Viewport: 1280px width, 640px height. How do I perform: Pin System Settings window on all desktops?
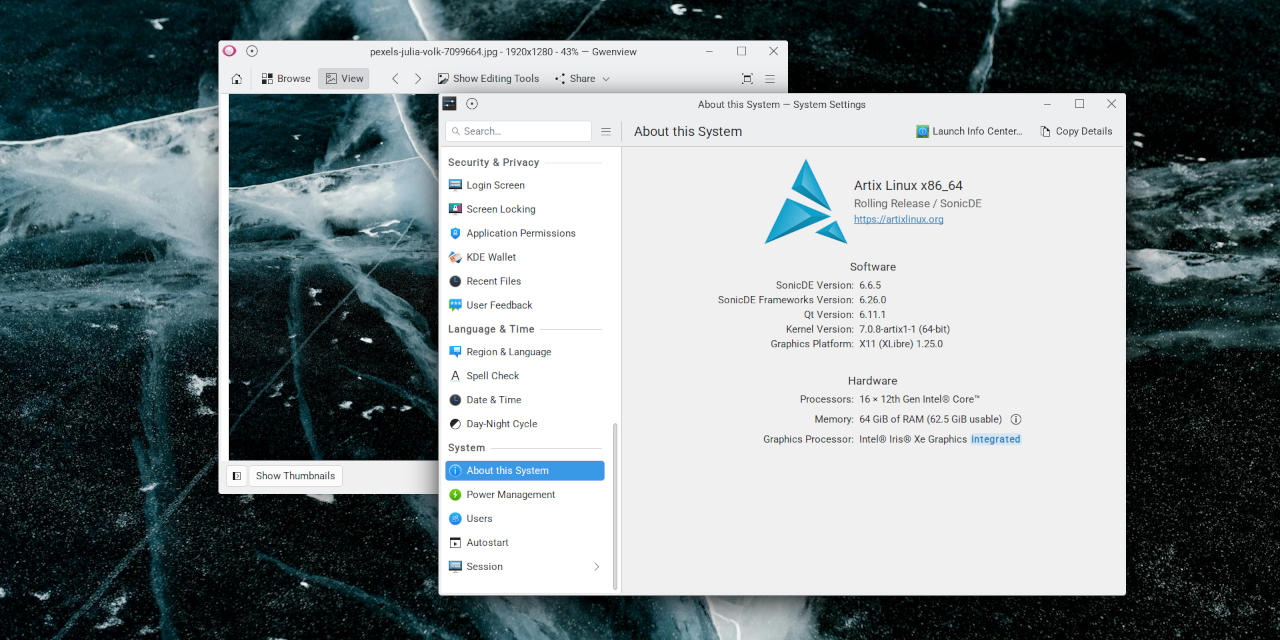[472, 104]
